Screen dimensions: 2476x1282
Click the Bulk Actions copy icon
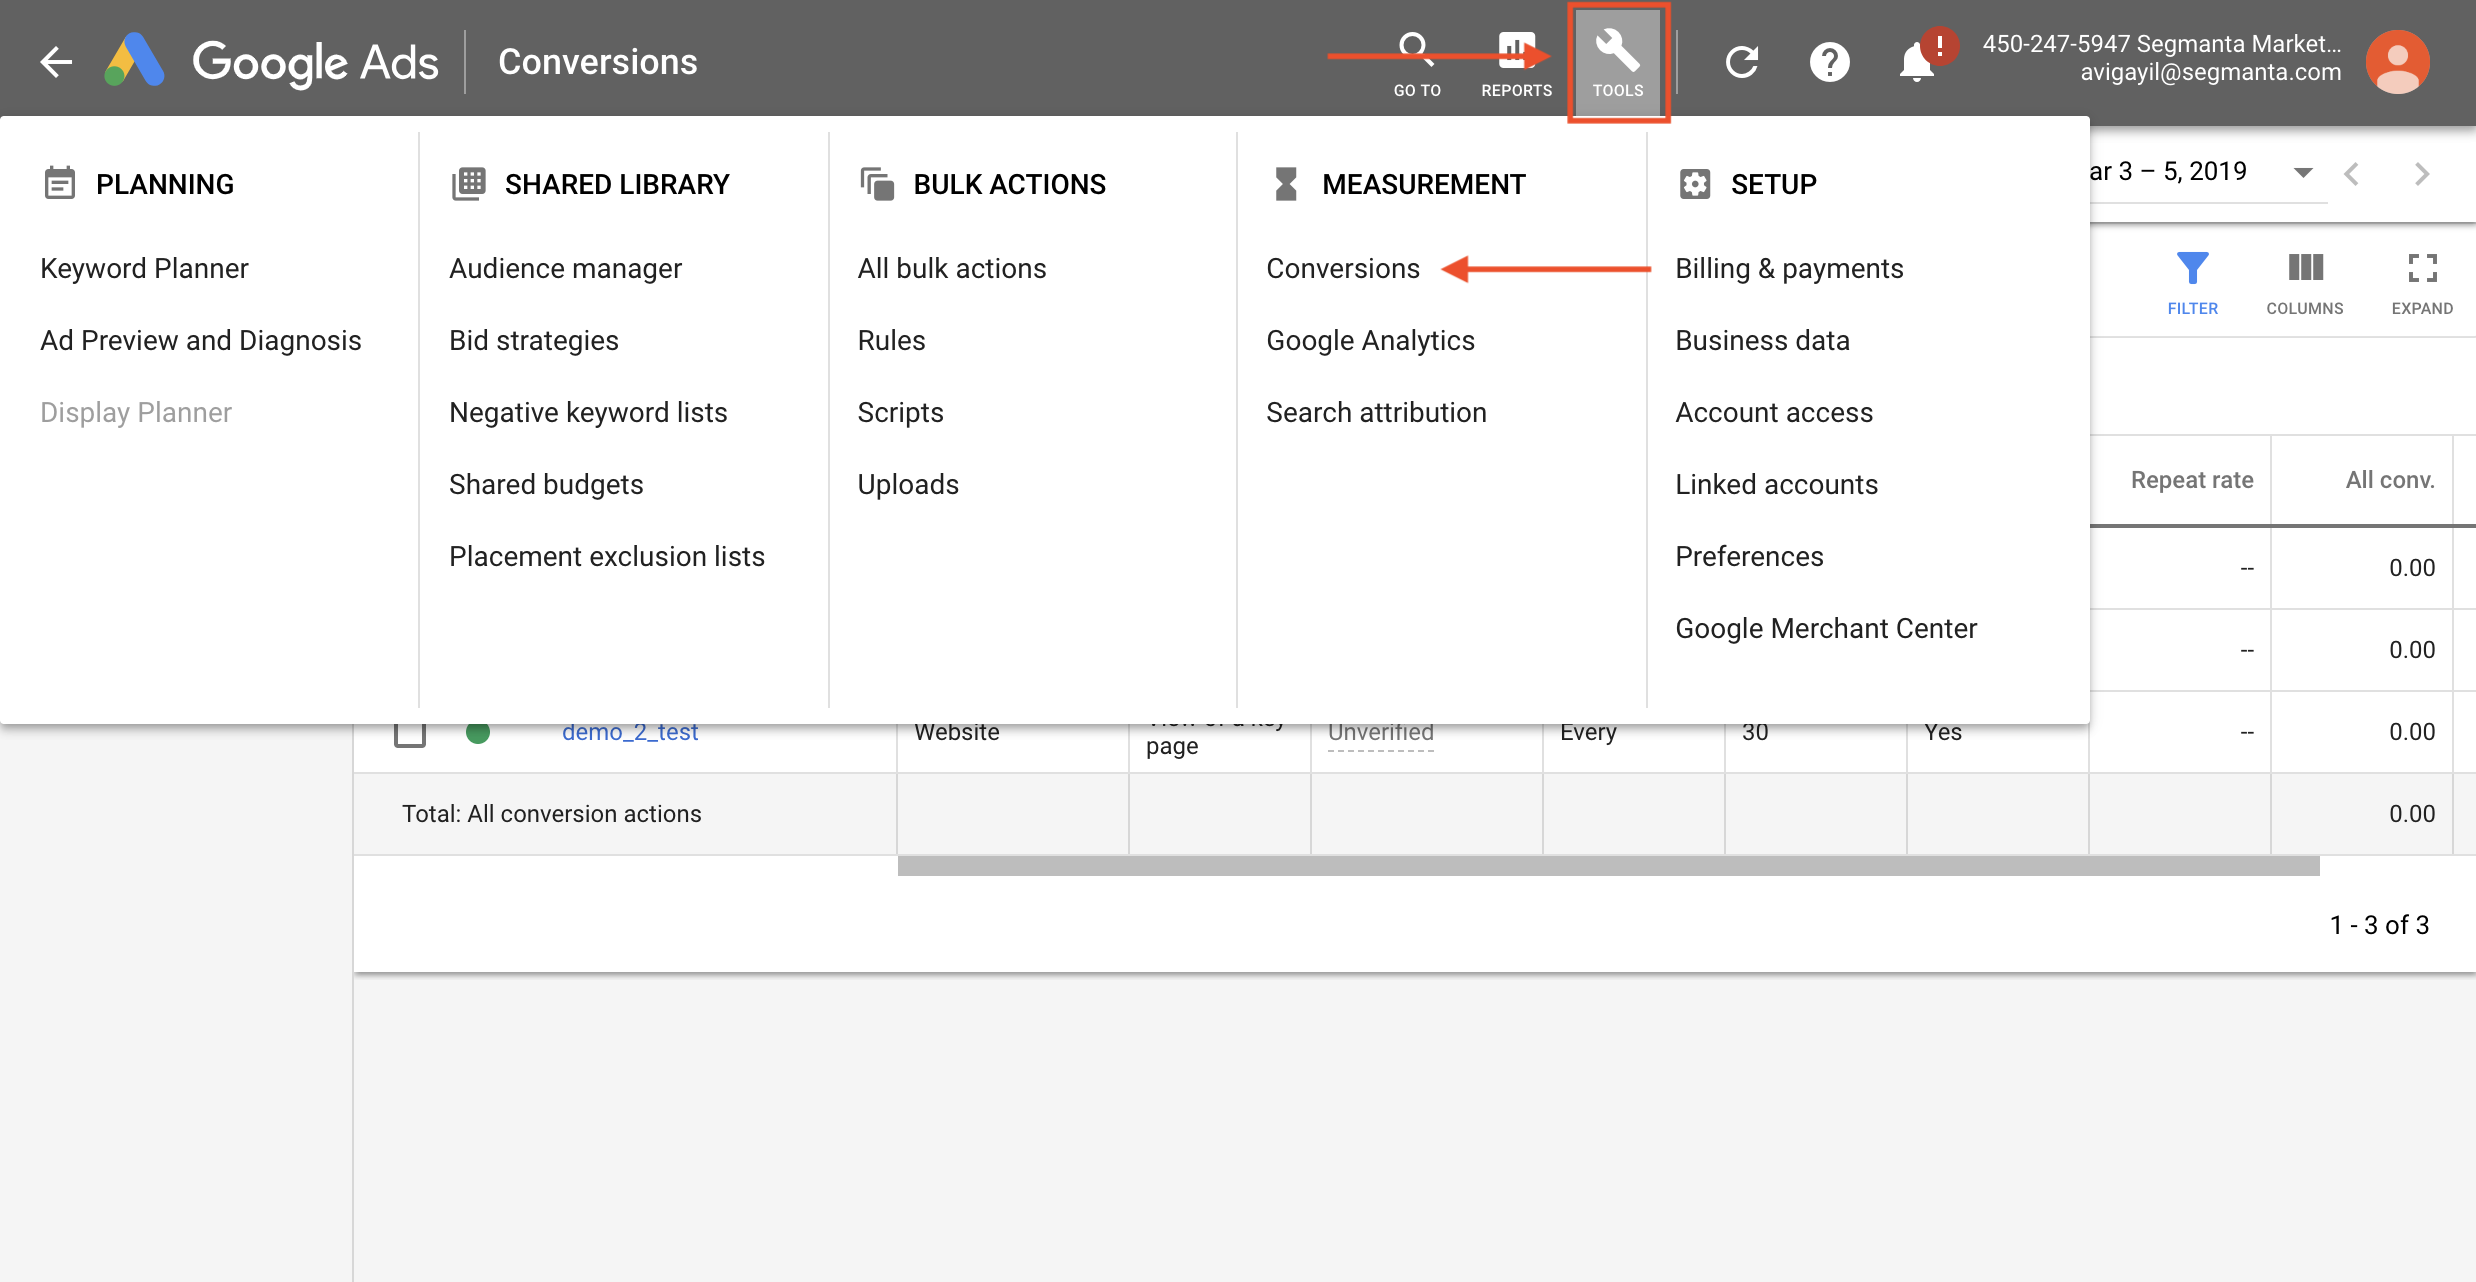877,184
